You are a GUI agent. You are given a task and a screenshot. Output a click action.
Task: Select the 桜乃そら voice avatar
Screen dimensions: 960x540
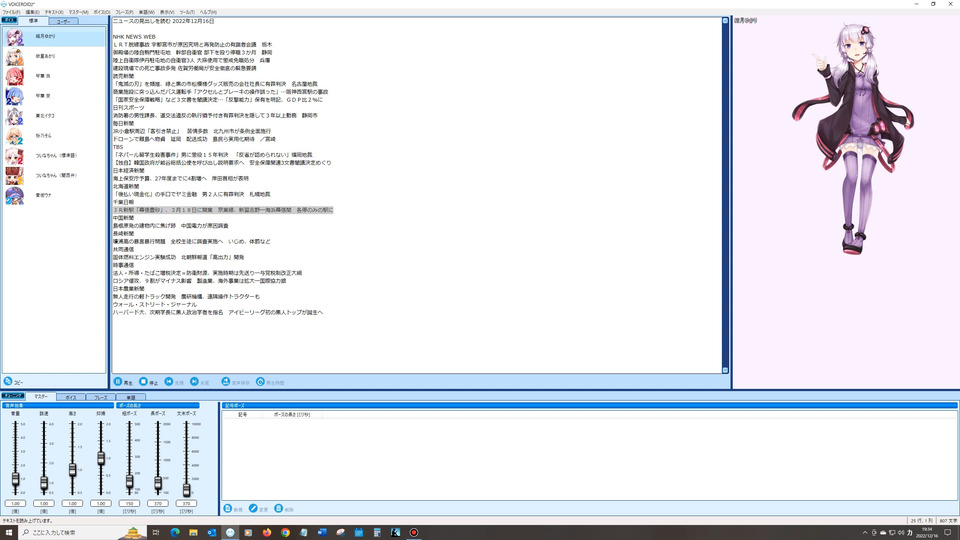[14, 136]
